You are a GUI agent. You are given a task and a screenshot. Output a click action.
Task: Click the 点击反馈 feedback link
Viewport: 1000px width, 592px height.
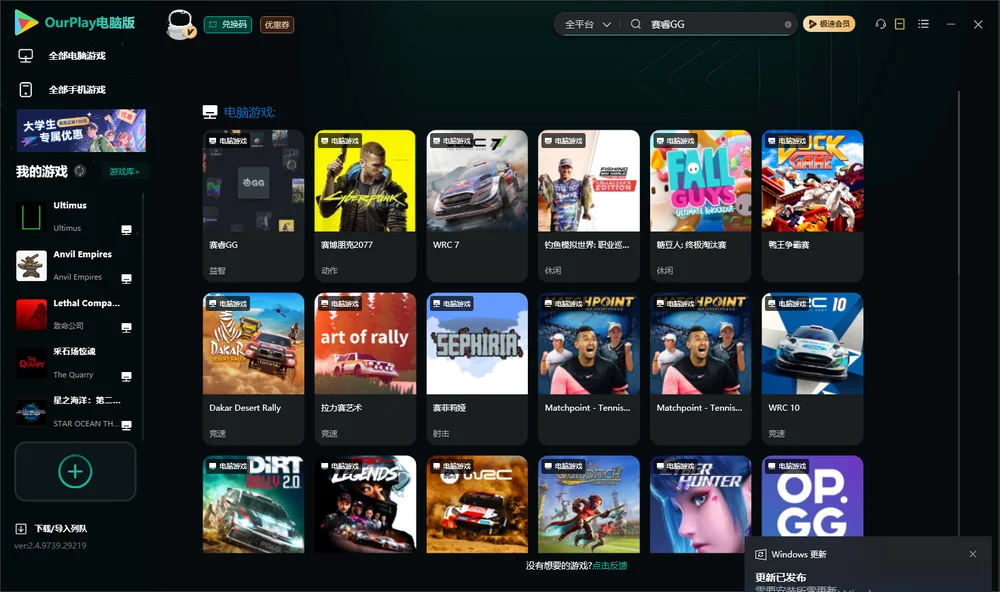click(x=610, y=565)
